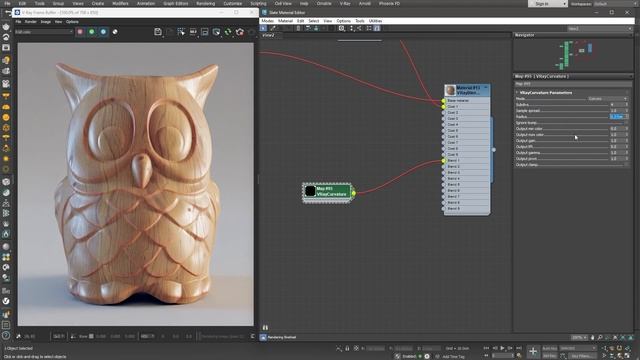
Task: Toggle blue channel in V-Ray Frame Buffer
Action: click(104, 31)
